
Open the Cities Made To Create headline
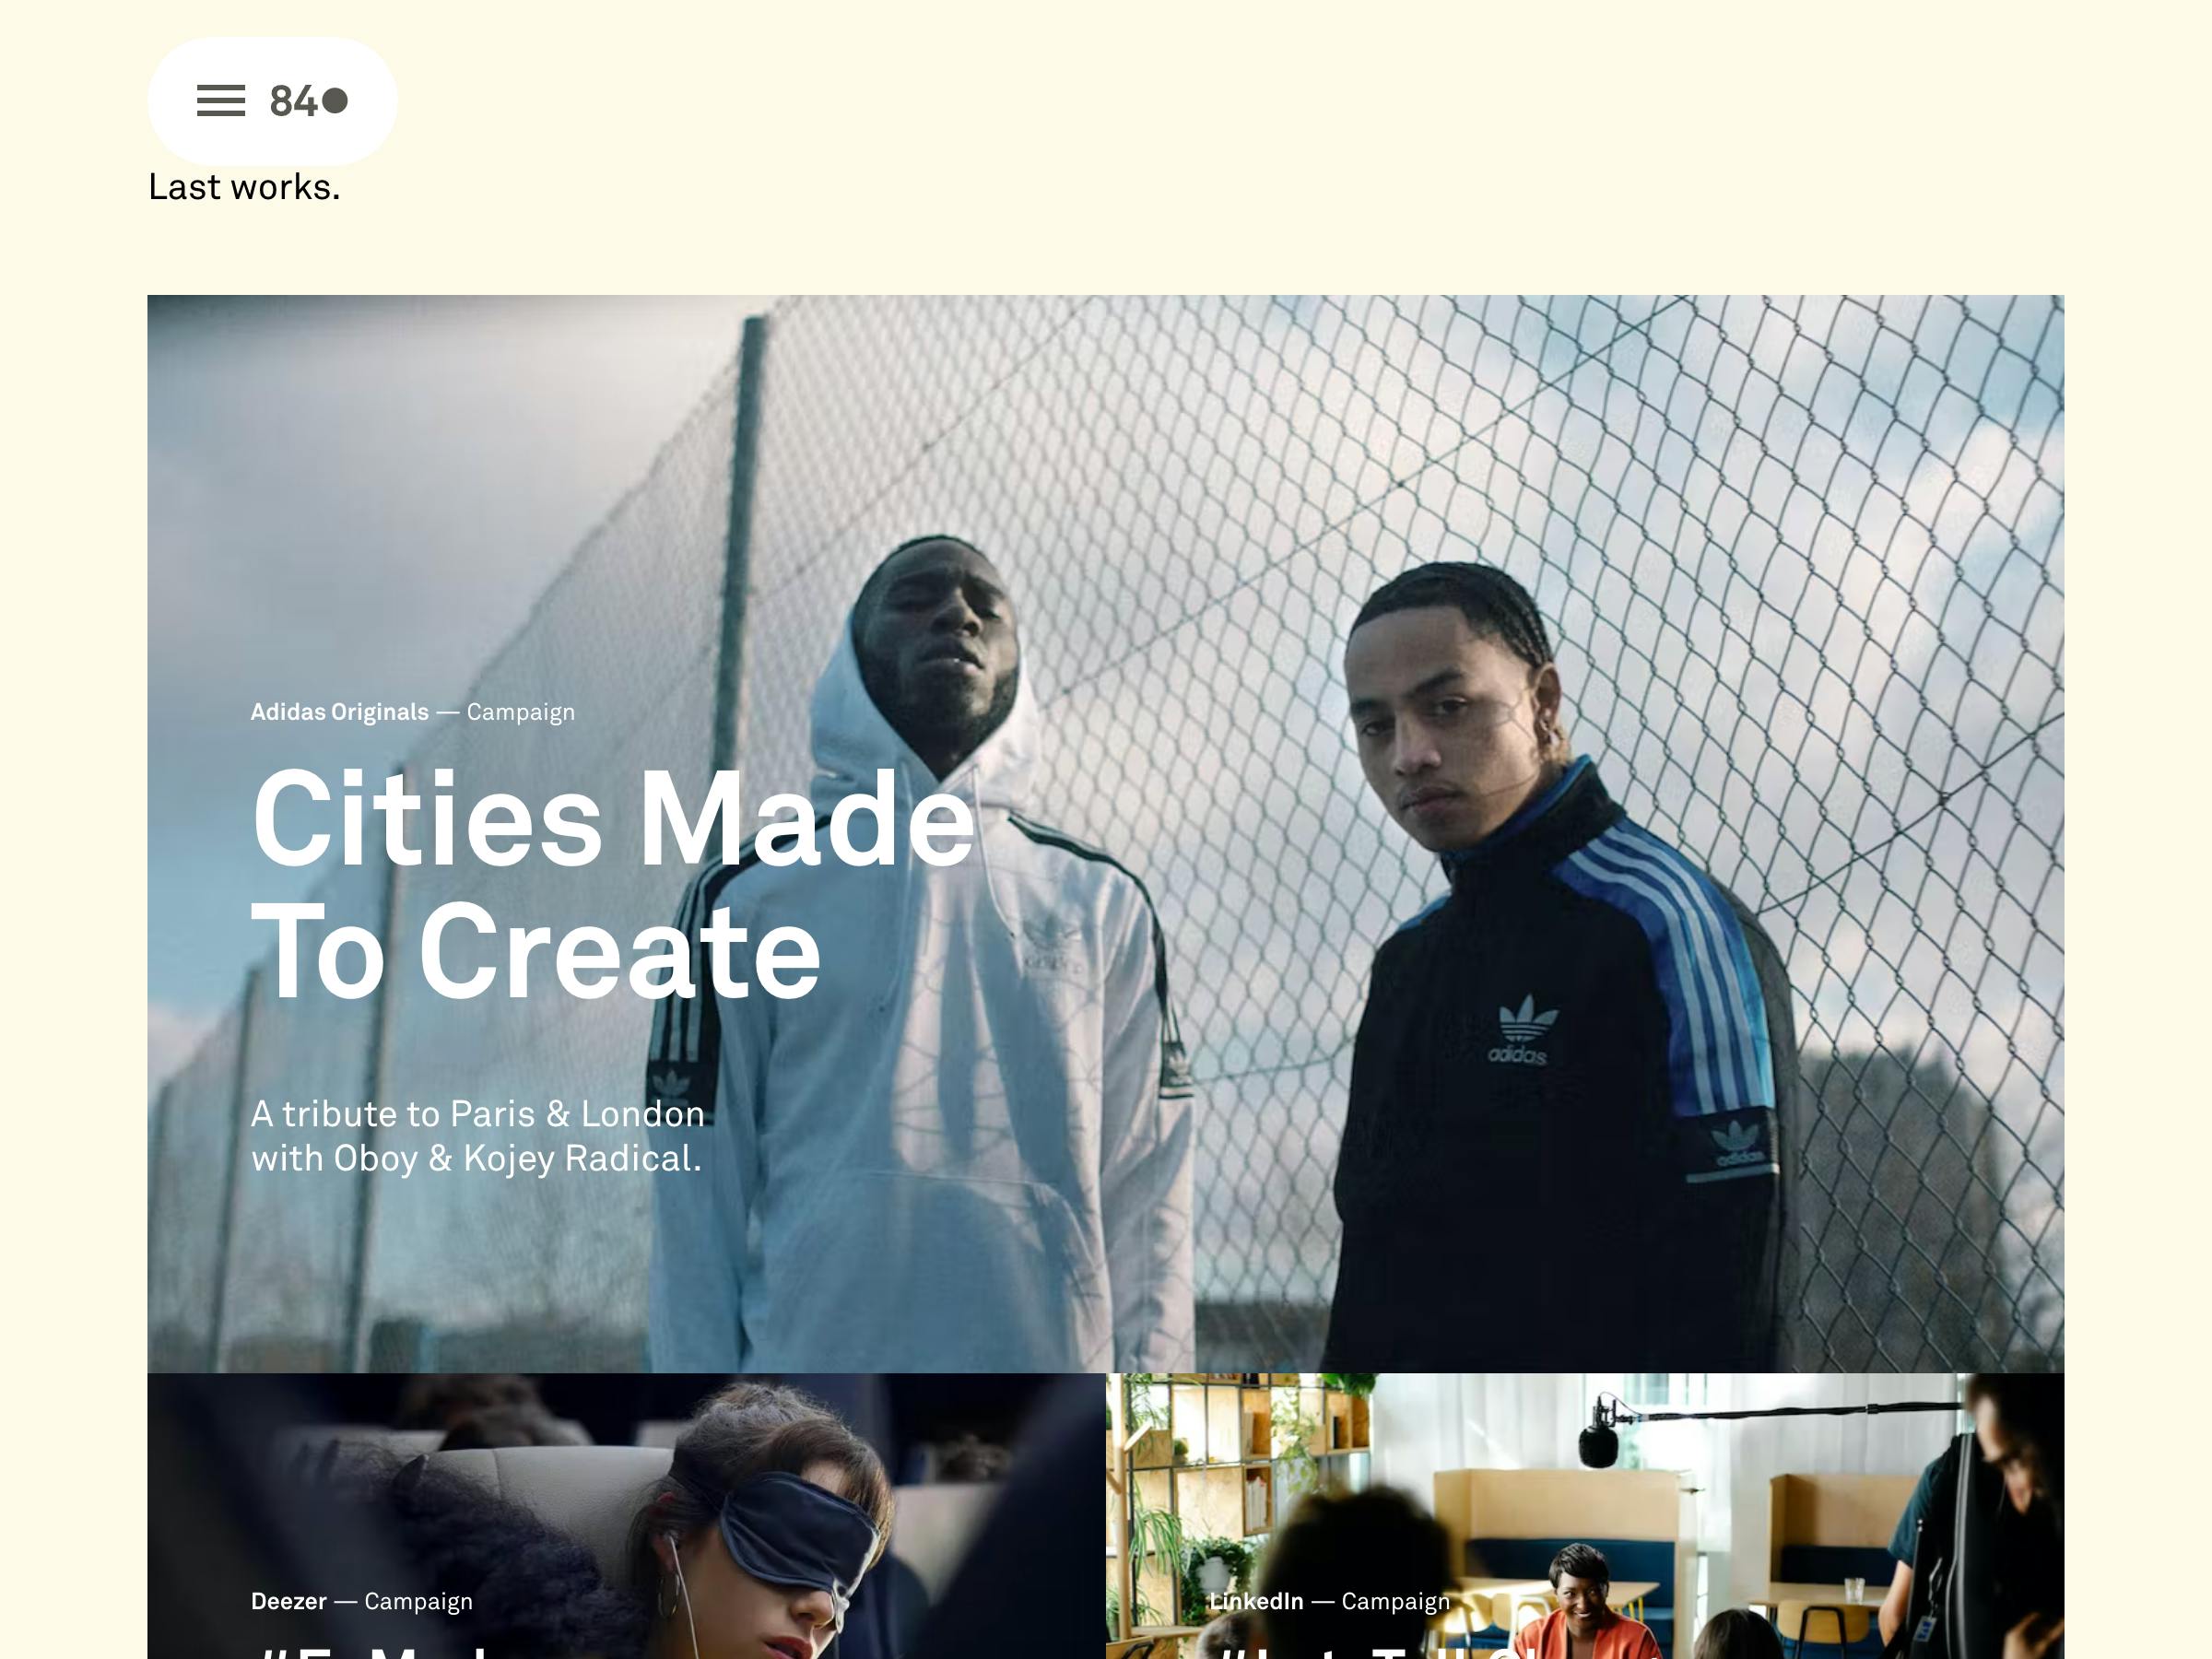click(x=612, y=883)
